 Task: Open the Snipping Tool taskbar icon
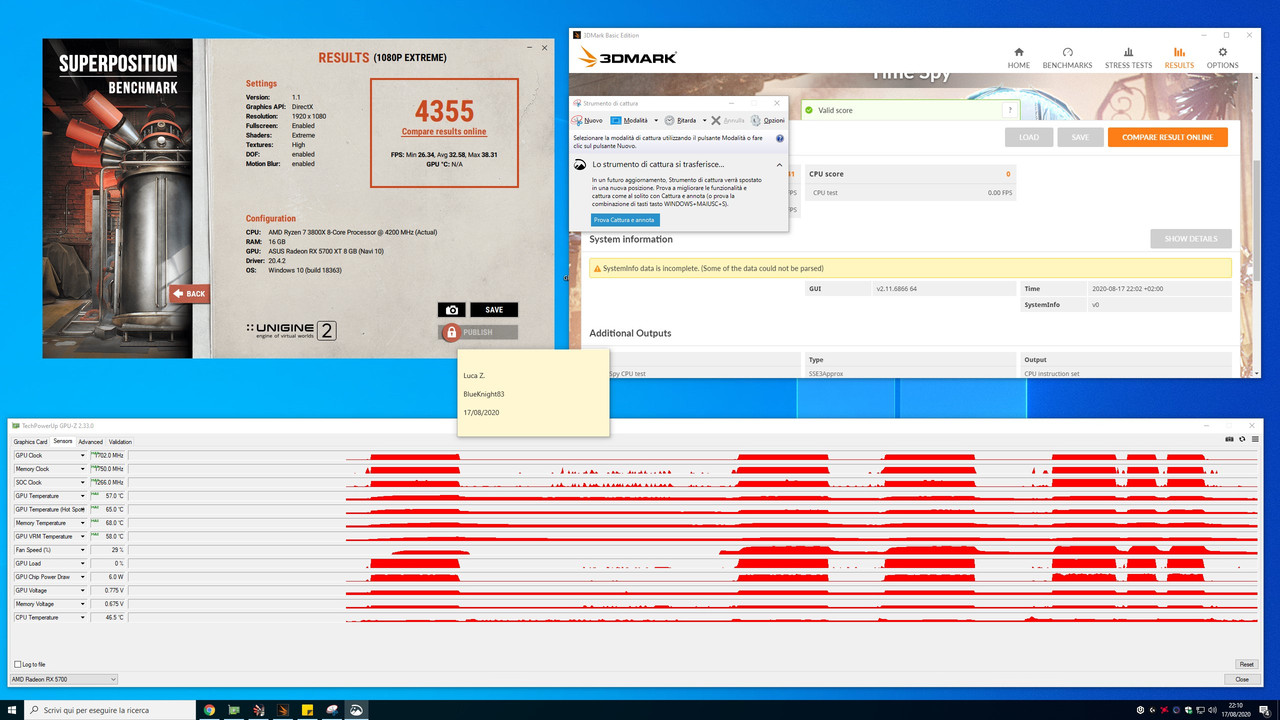pyautogui.click(x=331, y=710)
